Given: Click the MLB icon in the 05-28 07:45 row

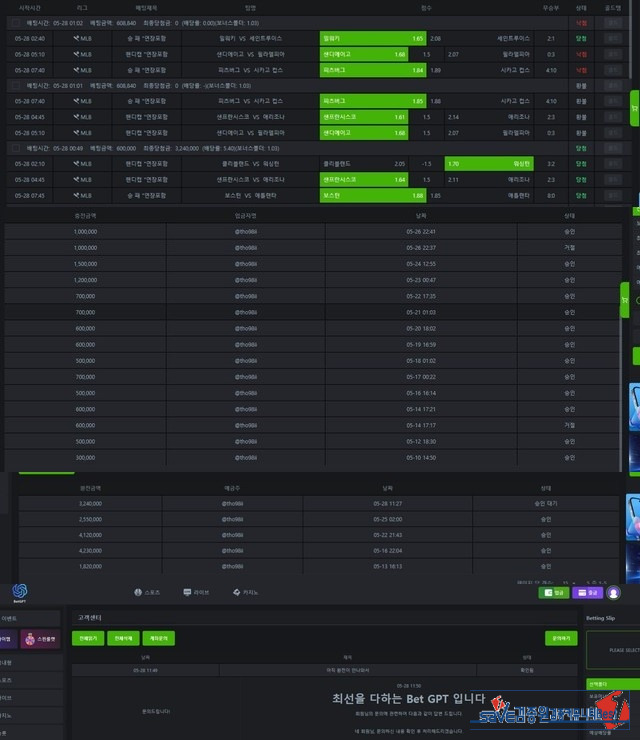Looking at the screenshot, I should (76, 195).
